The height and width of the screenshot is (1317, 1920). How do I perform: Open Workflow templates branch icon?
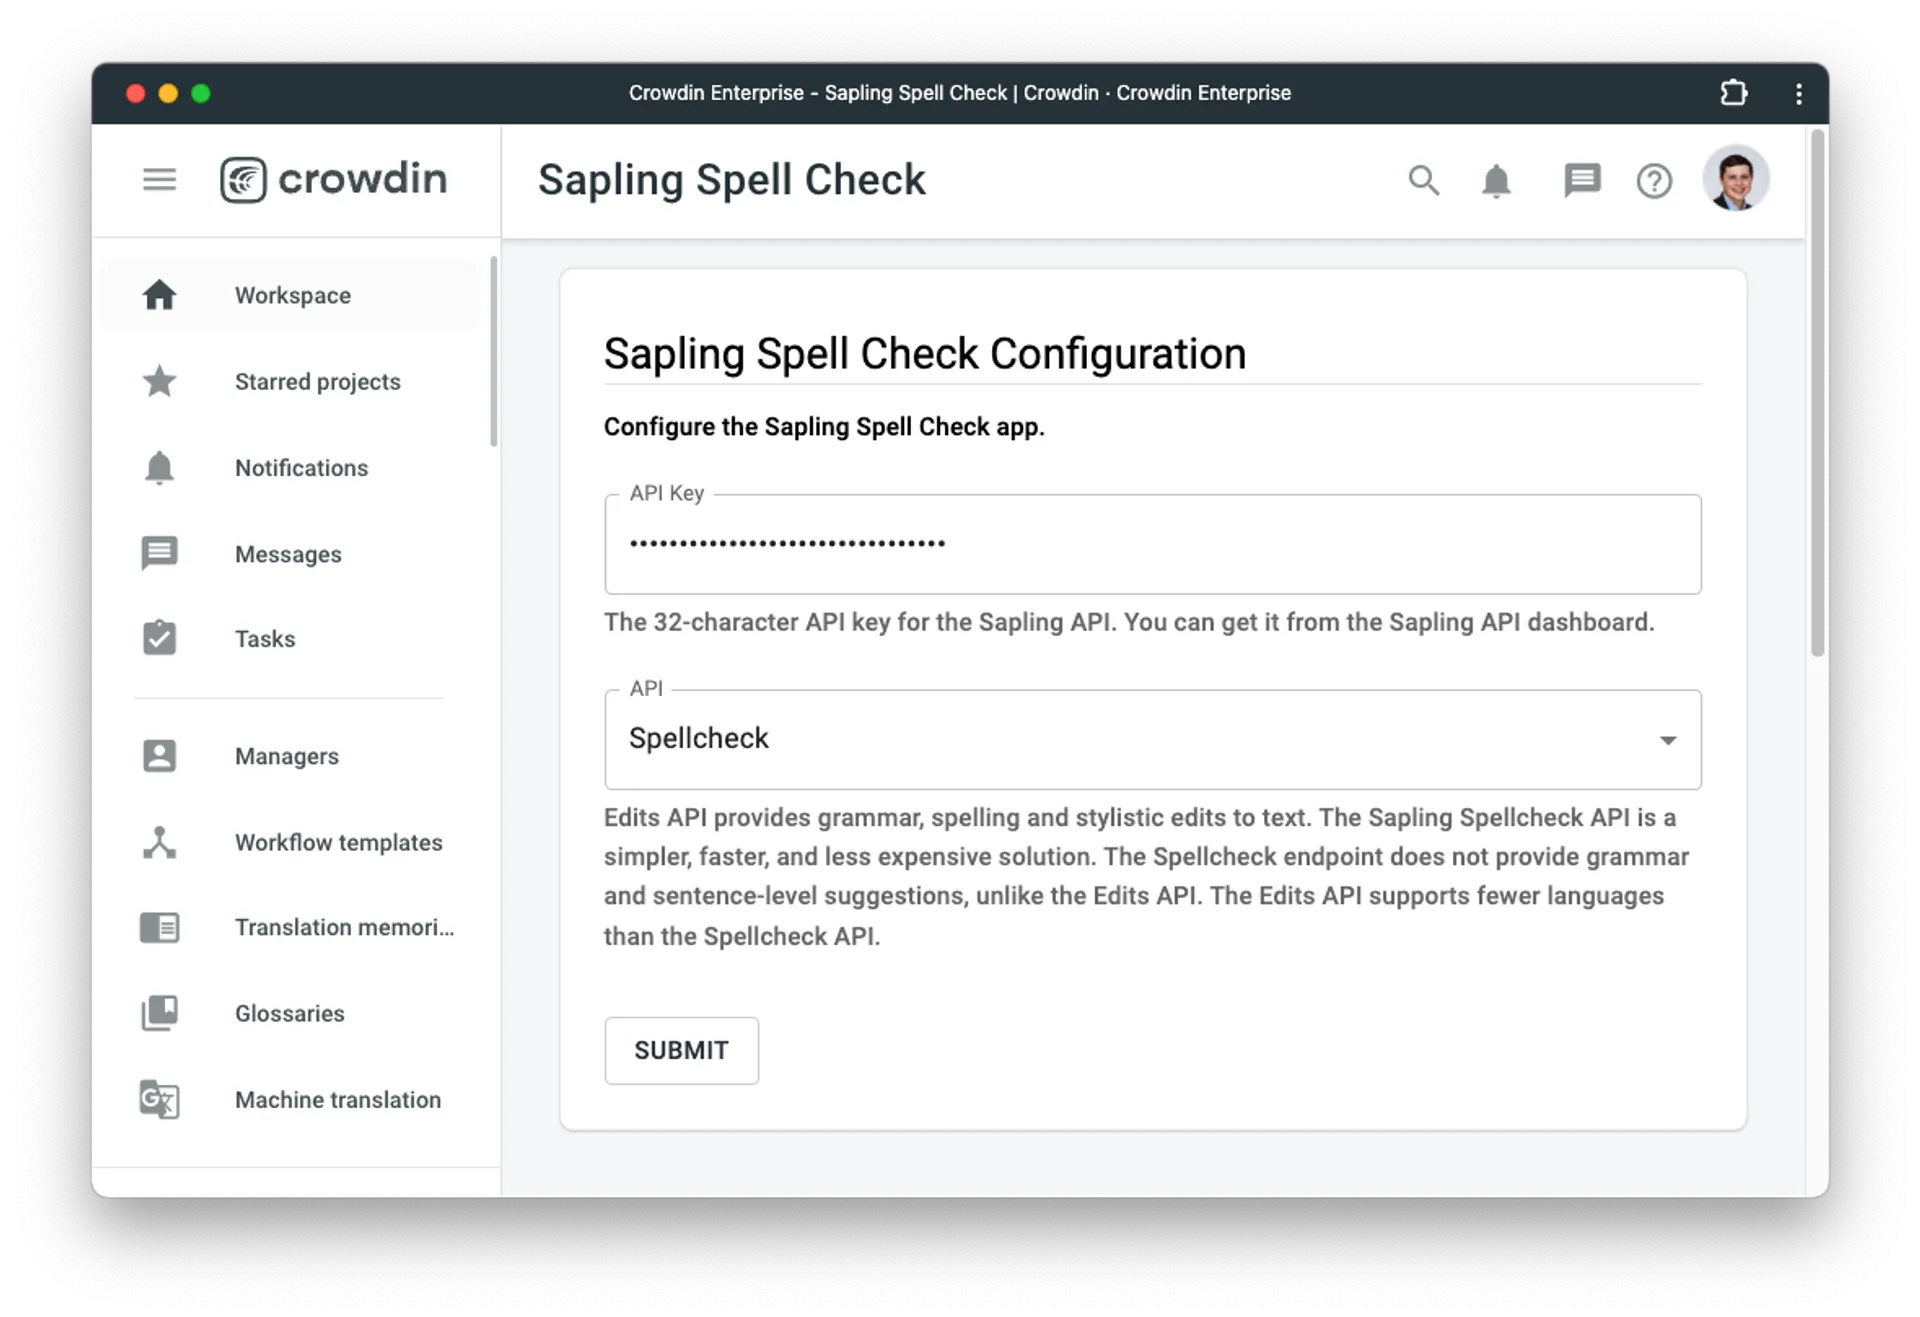(x=159, y=842)
